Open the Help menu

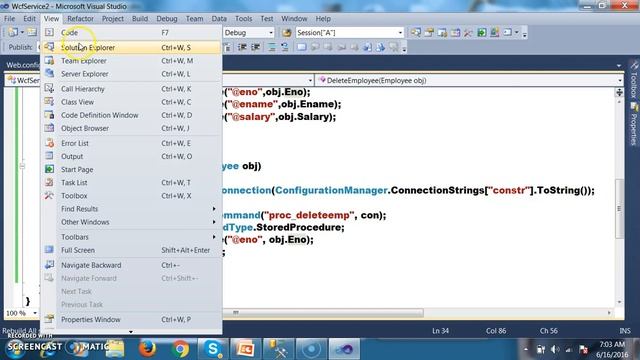point(323,19)
